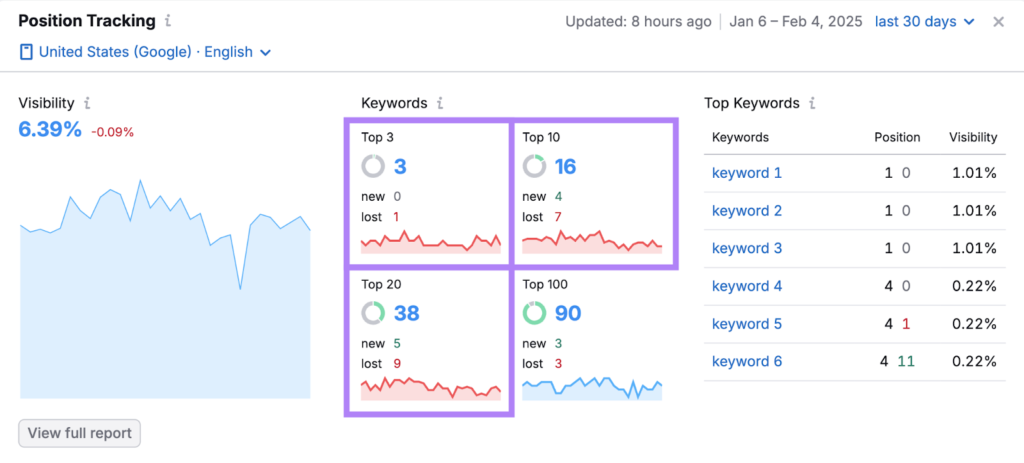1024x463 pixels.
Task: Click info icon next to Top Keywords
Action: [x=813, y=103]
